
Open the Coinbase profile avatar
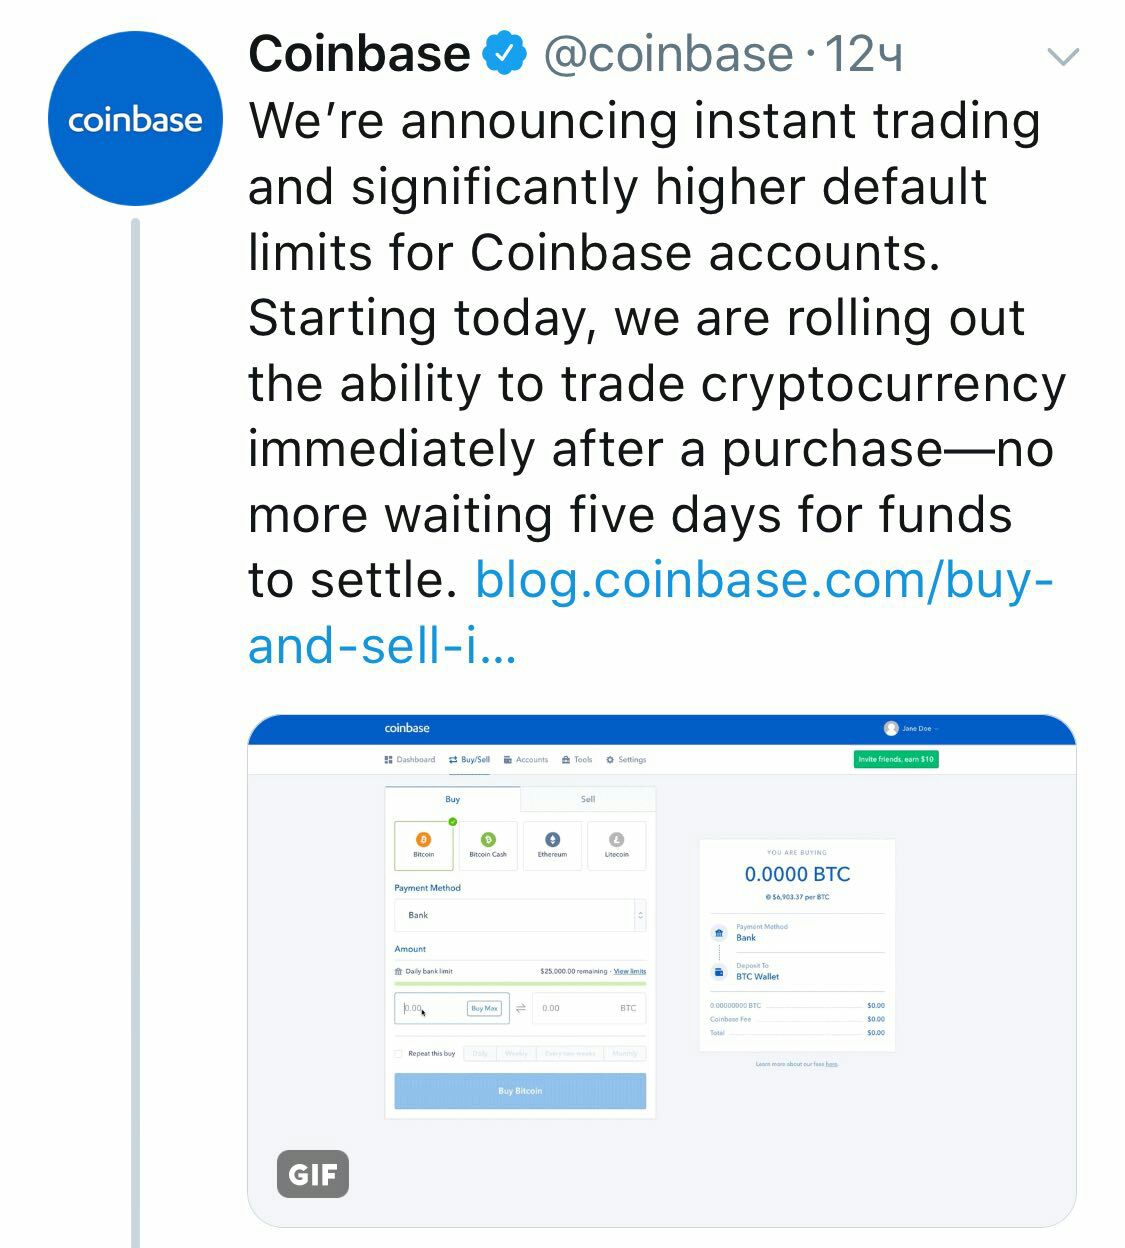click(x=135, y=119)
